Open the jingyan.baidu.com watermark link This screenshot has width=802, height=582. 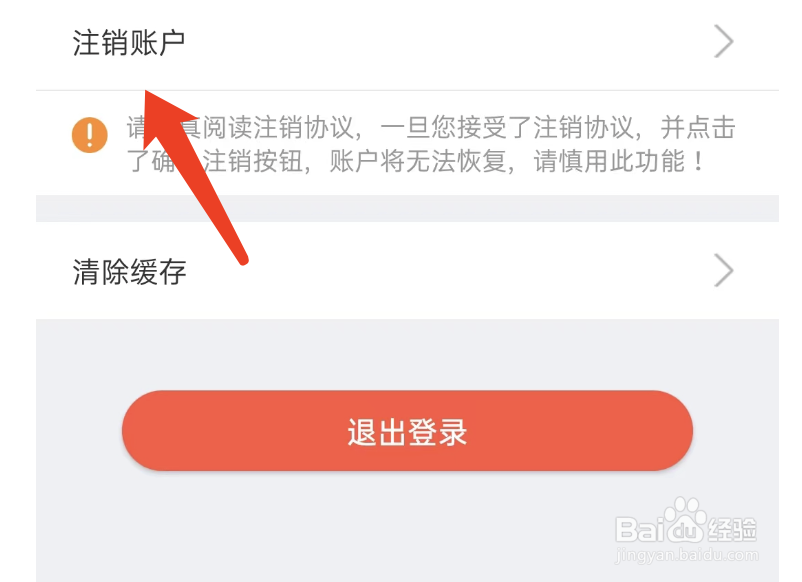coord(687,554)
